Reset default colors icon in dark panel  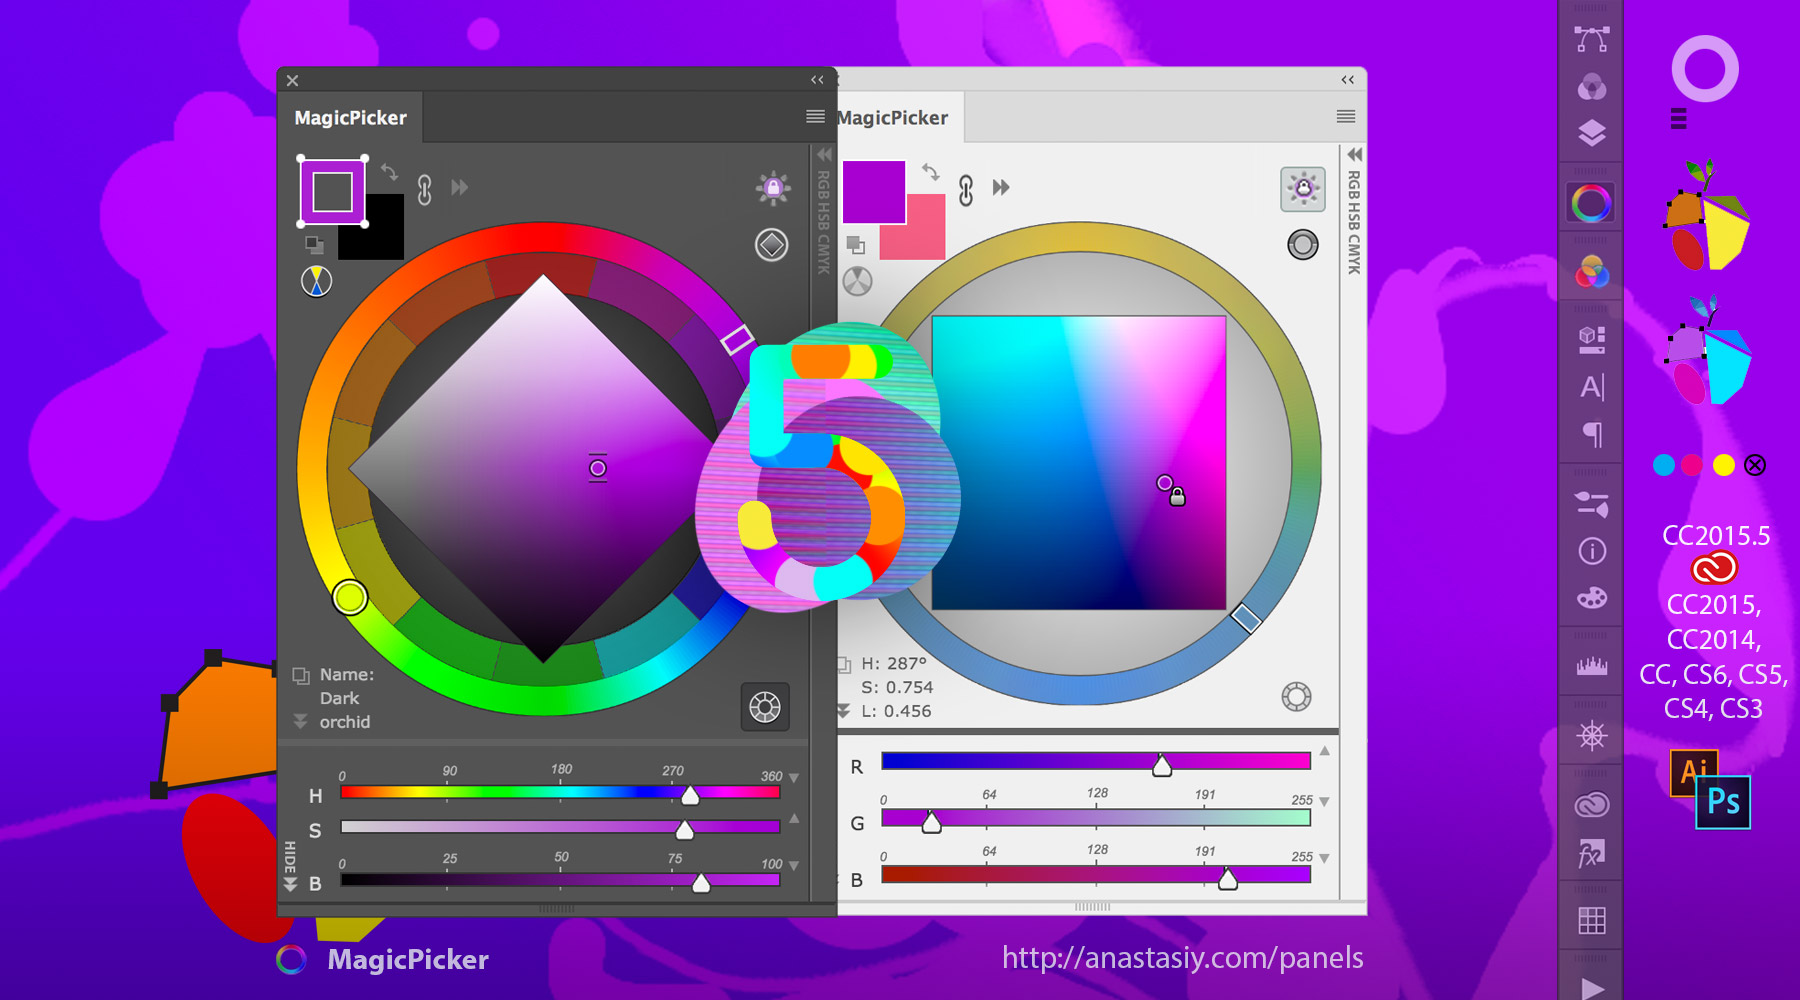click(314, 245)
